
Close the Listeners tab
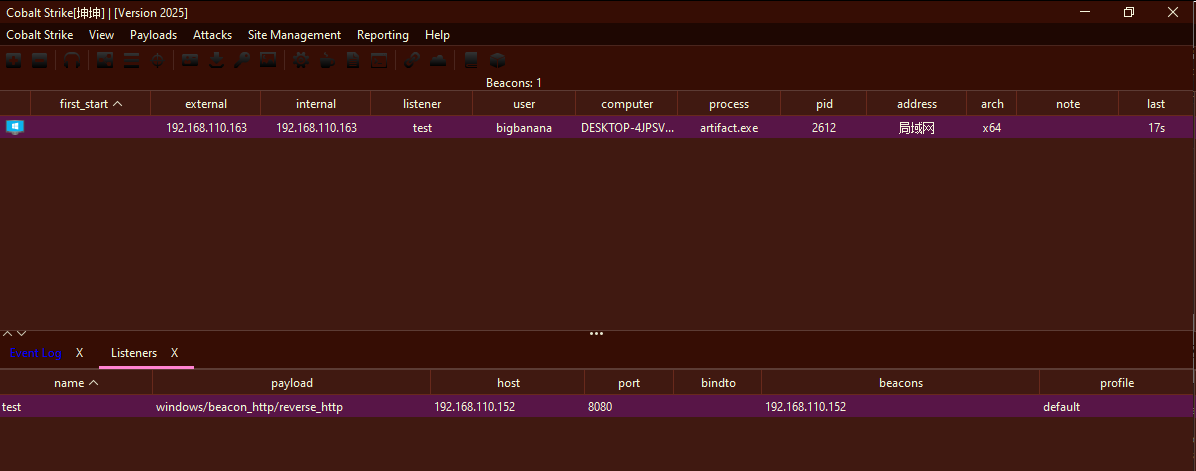pyautogui.click(x=175, y=353)
